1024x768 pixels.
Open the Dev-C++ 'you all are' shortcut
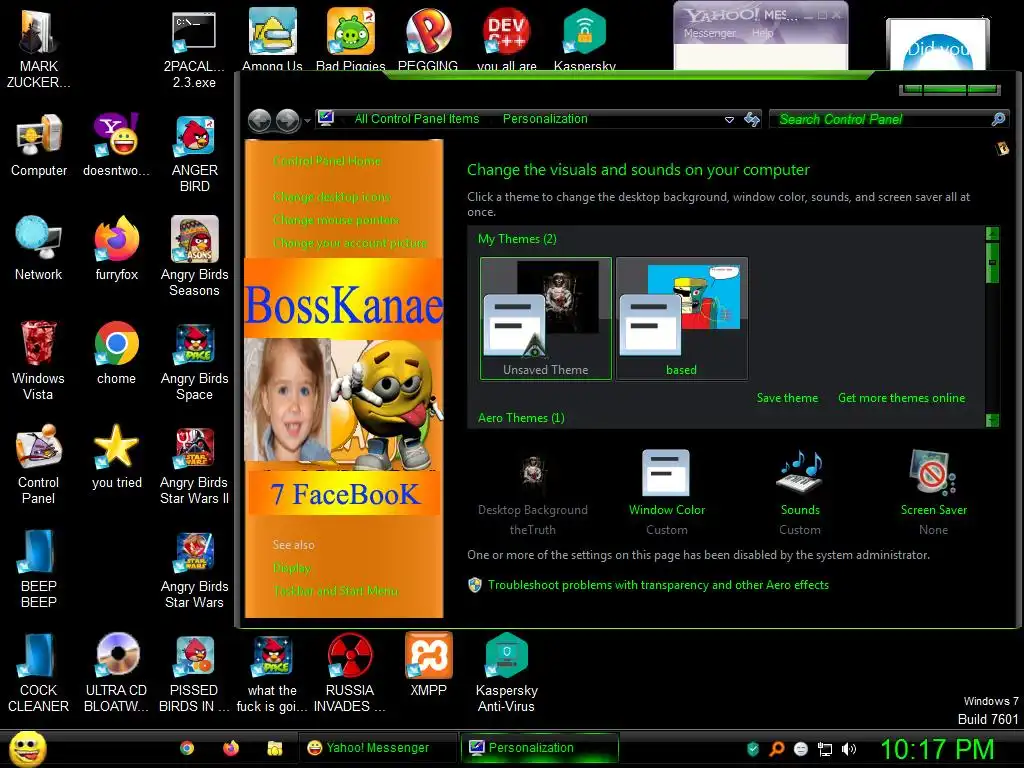coord(507,39)
